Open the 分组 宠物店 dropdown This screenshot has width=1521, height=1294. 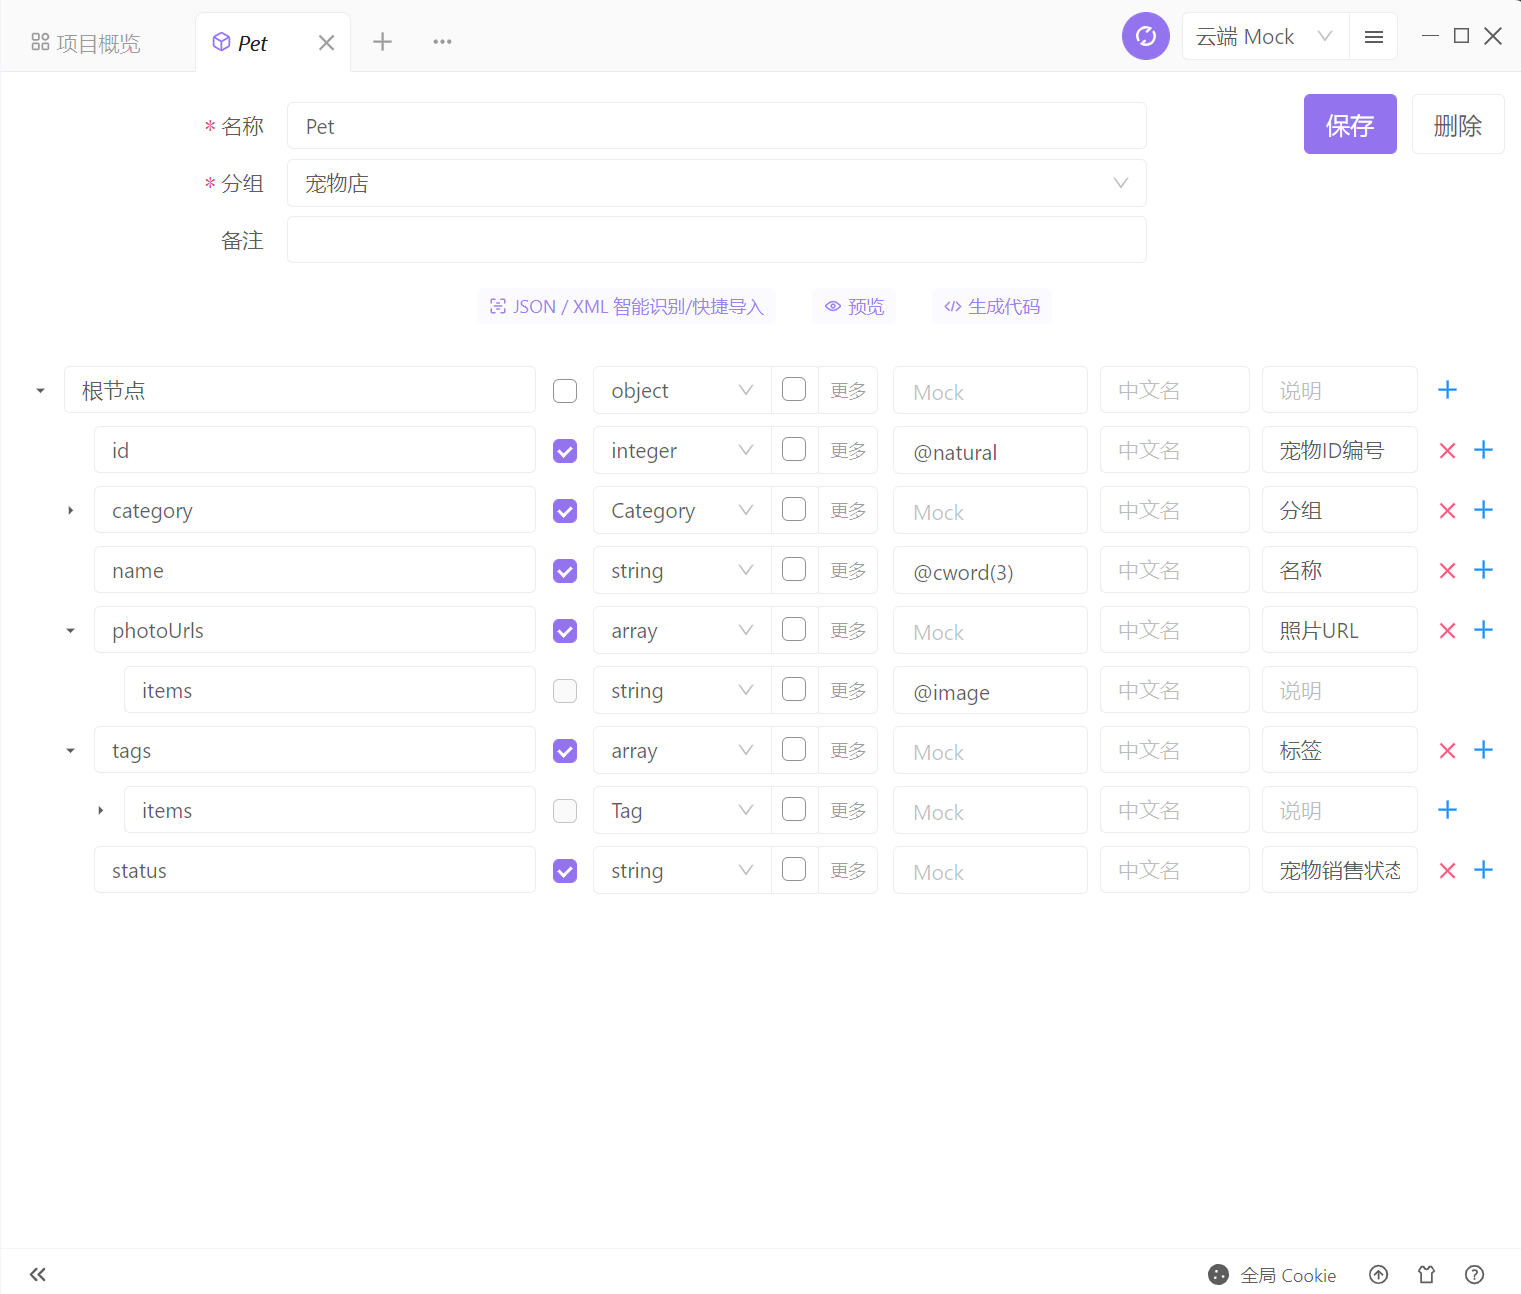(716, 183)
